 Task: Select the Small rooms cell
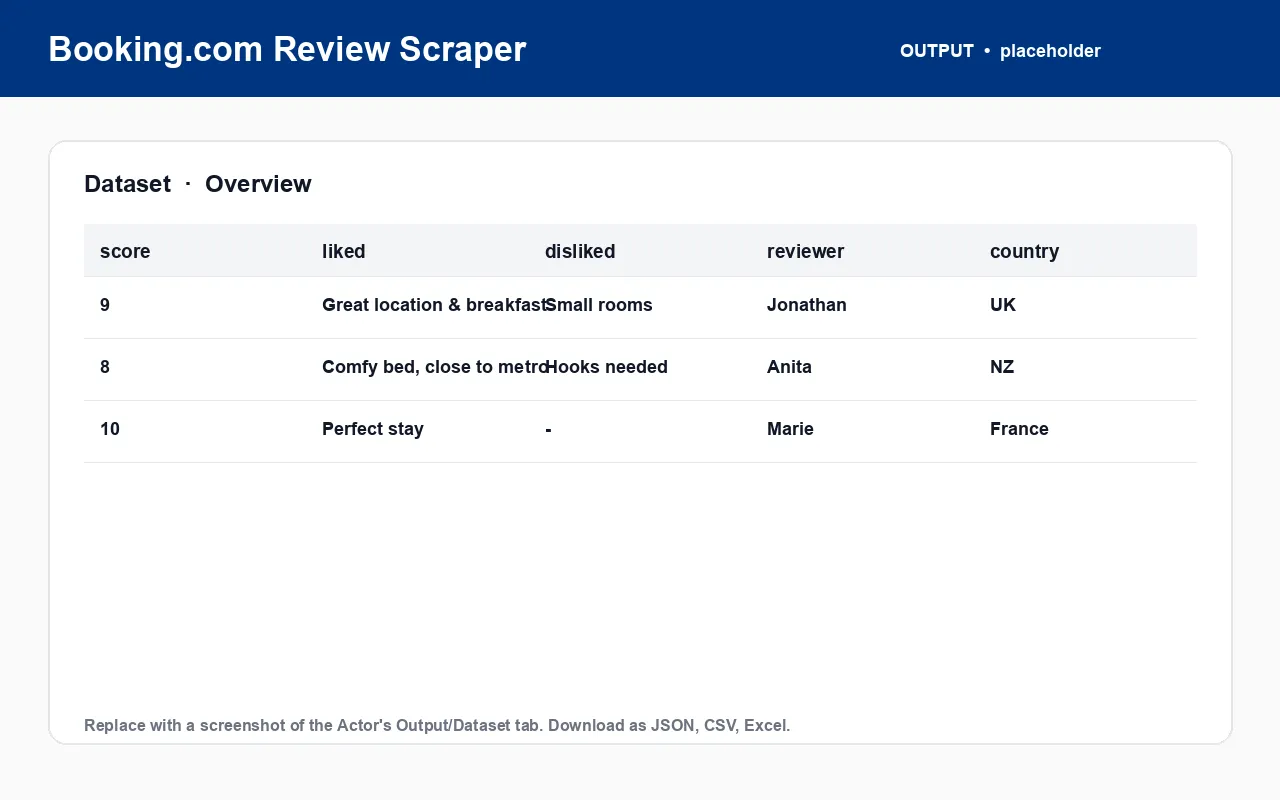599,305
